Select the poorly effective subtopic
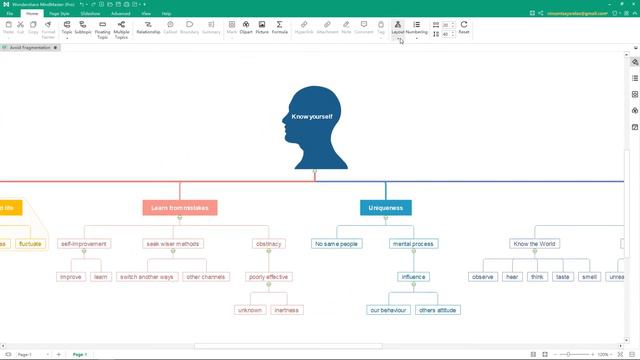This screenshot has height=360, width=640. pyautogui.click(x=269, y=277)
